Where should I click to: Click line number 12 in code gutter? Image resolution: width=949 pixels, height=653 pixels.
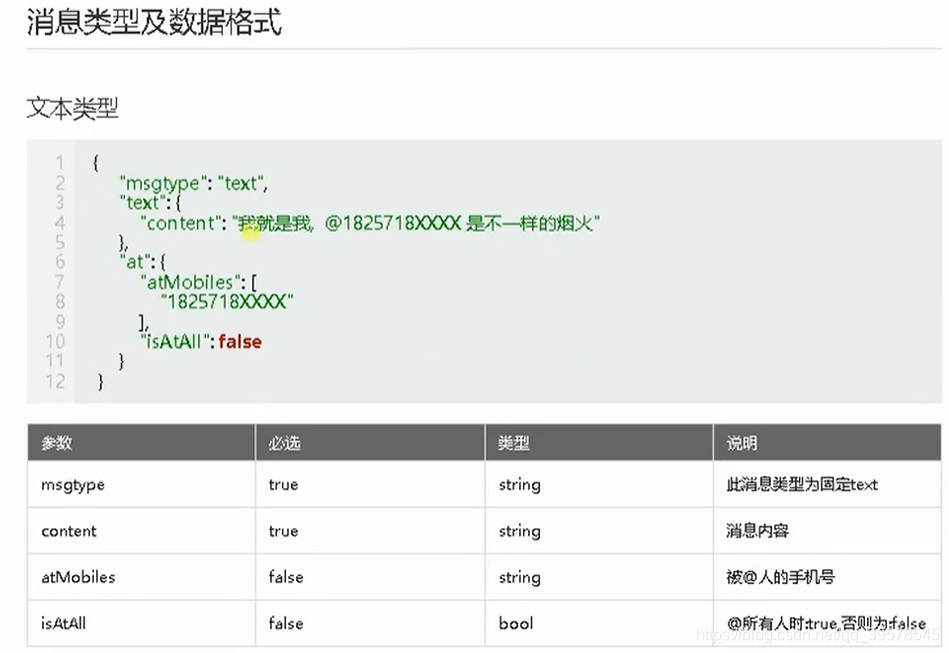[55, 381]
